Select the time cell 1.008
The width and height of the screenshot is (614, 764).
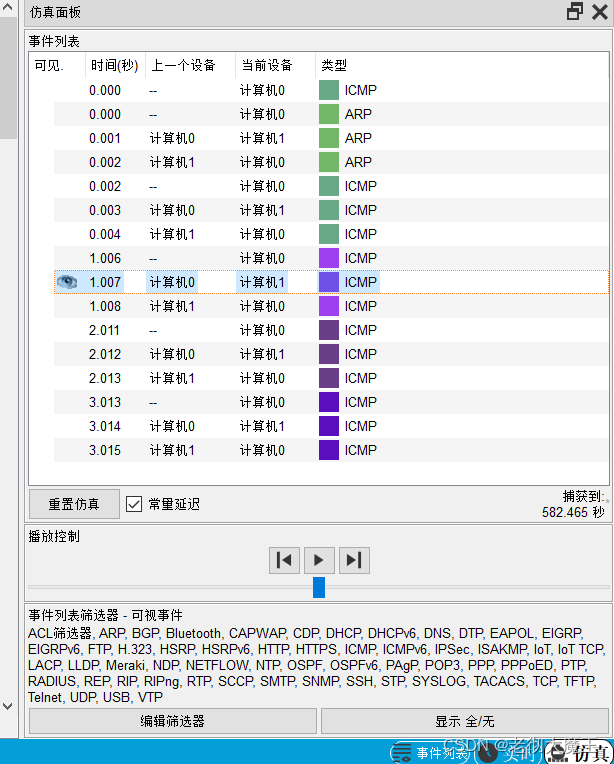point(105,306)
